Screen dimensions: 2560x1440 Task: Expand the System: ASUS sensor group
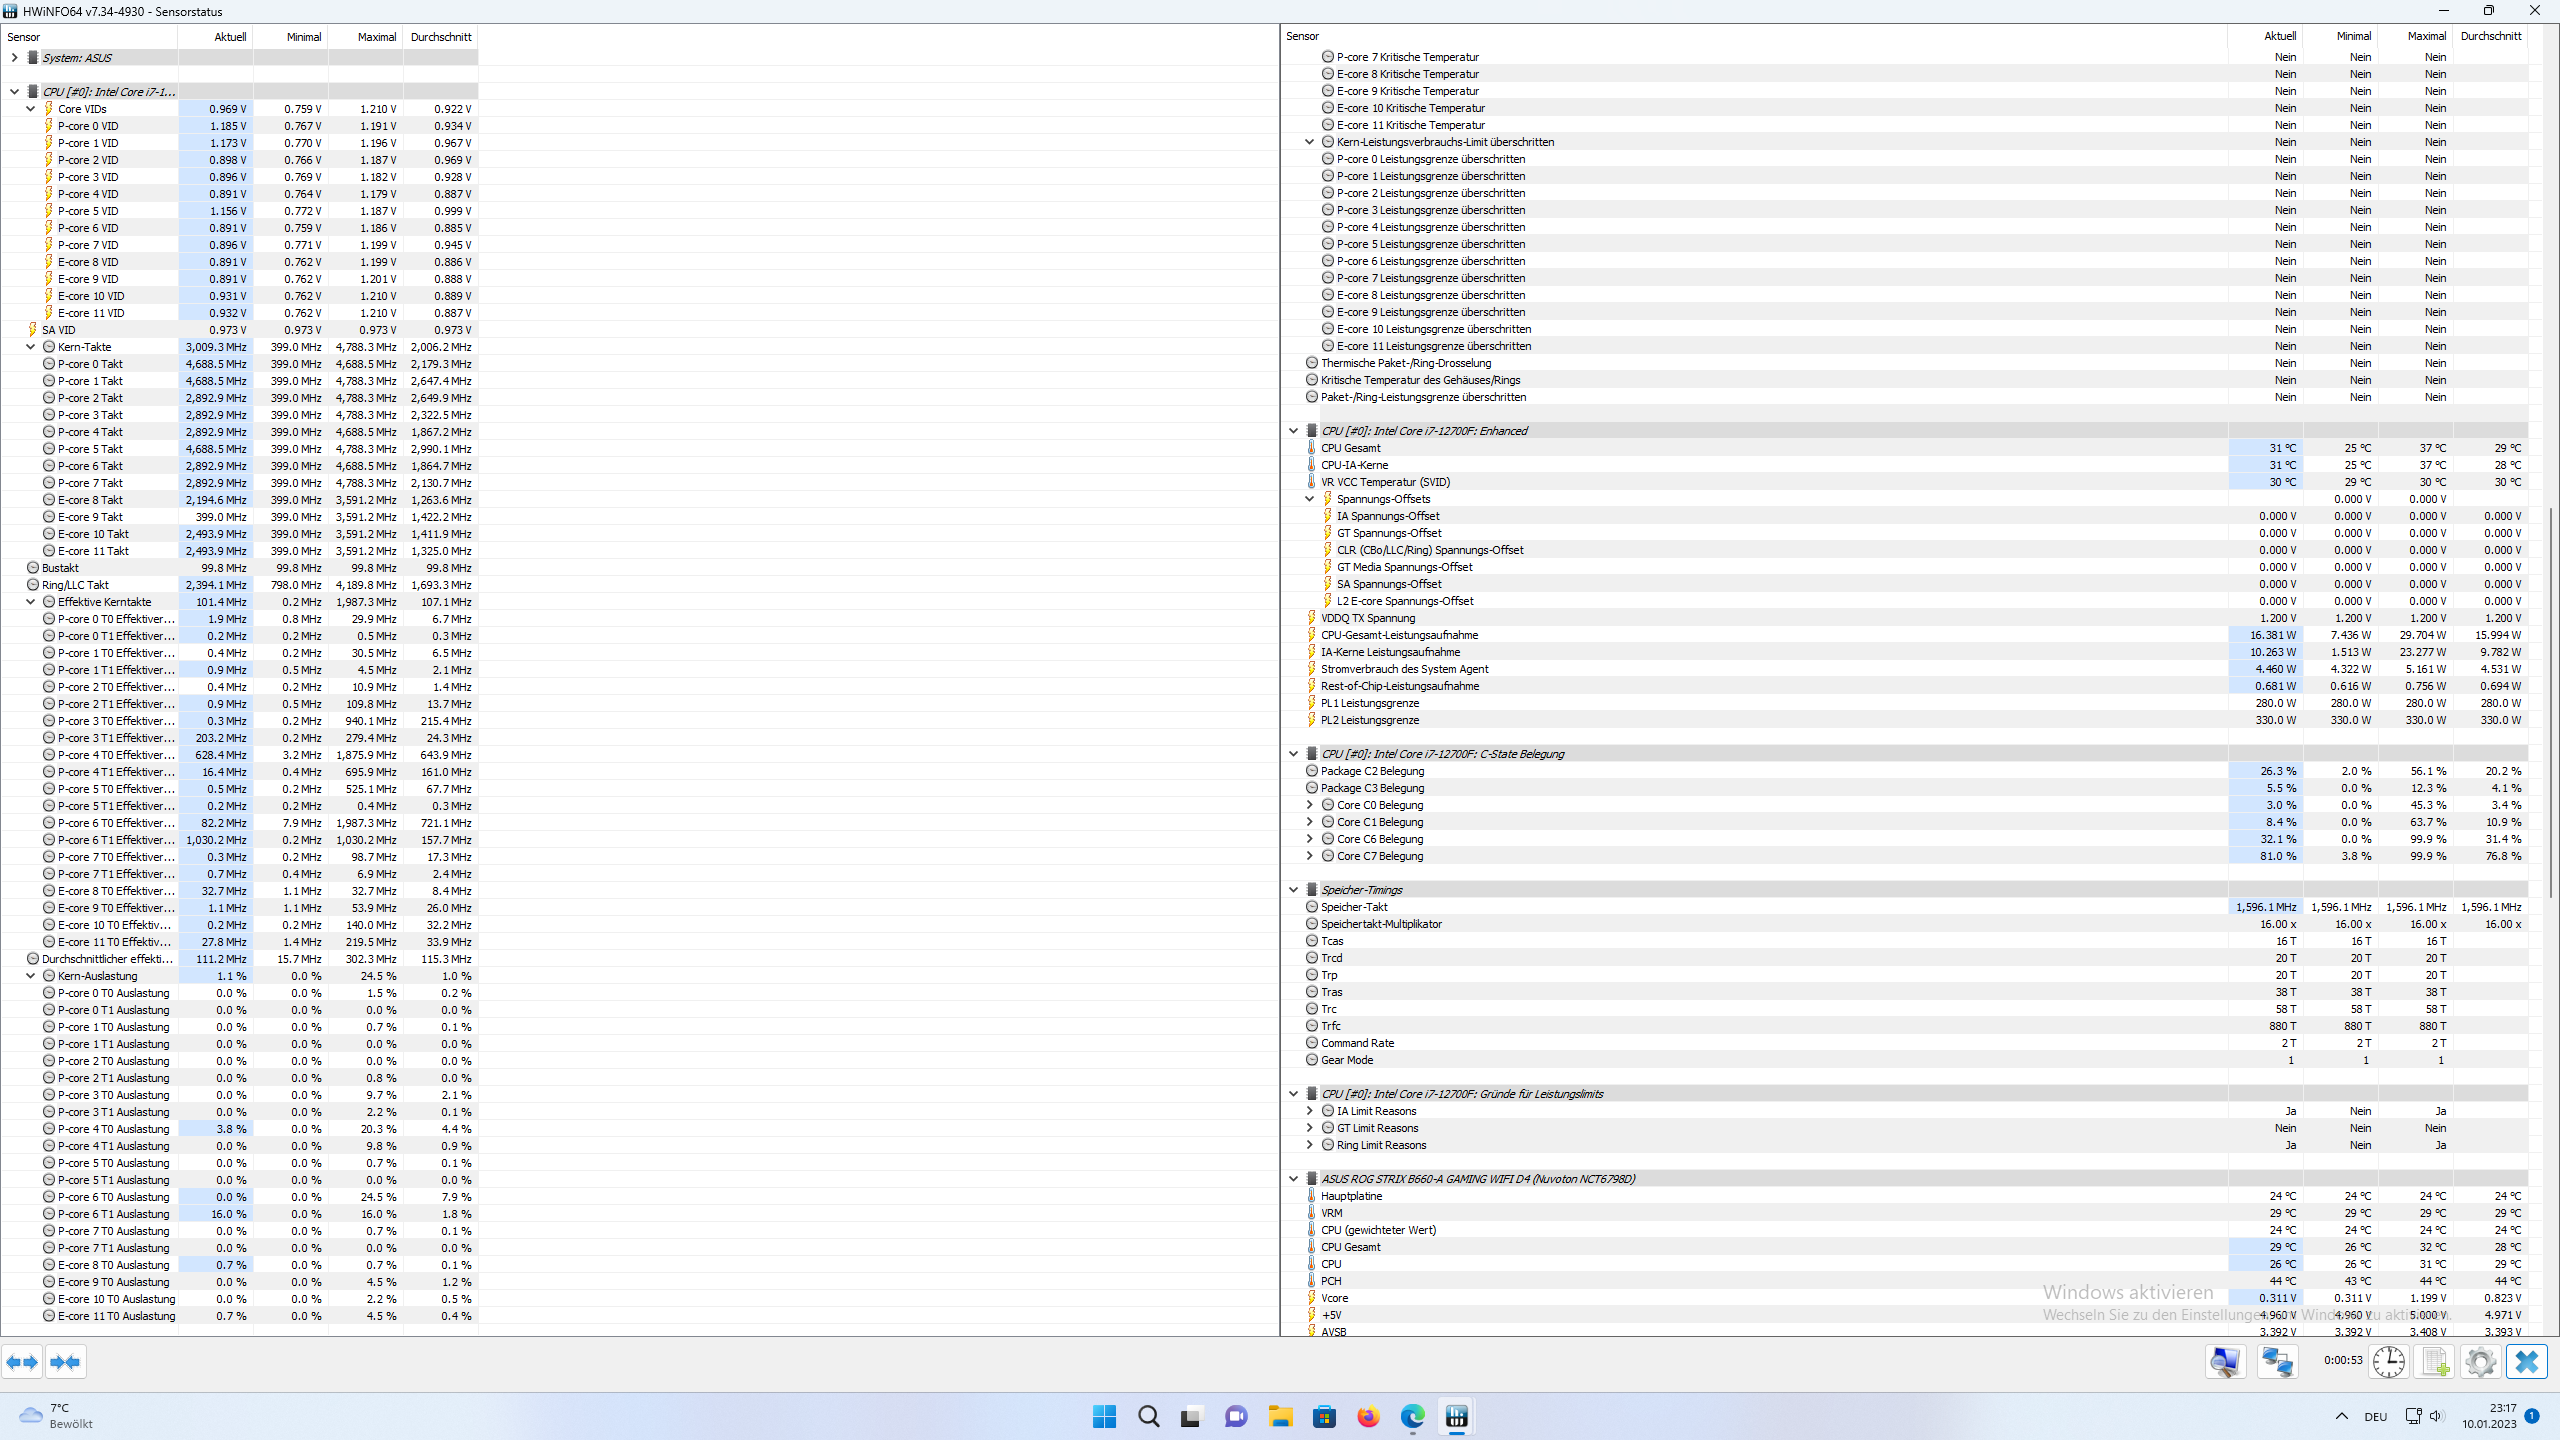point(14,58)
